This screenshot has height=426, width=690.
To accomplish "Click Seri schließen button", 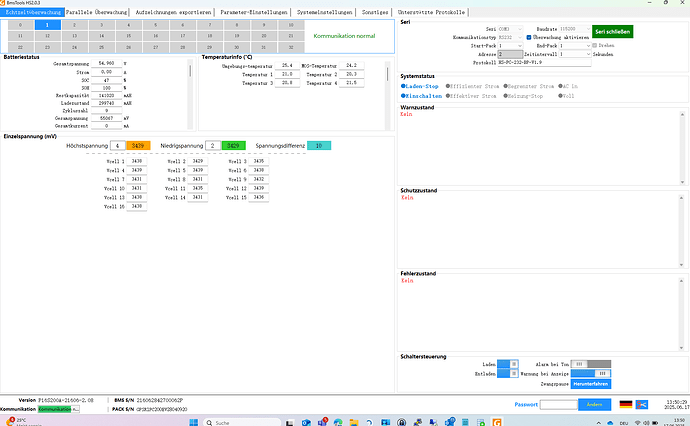I will point(613,32).
